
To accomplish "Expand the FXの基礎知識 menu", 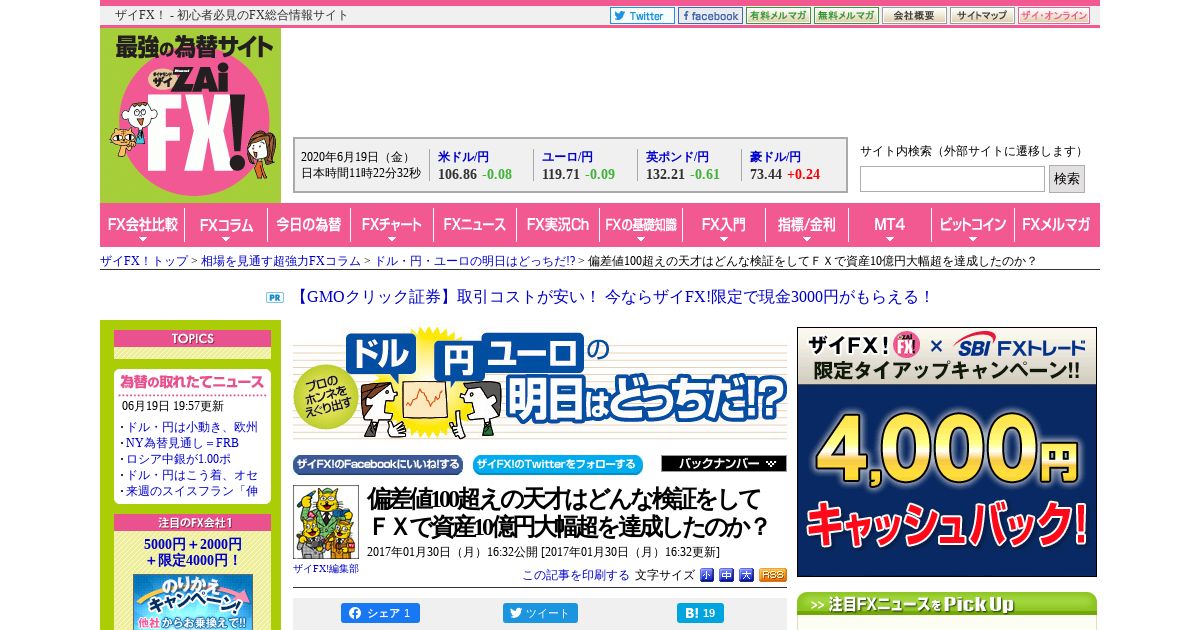I will point(641,225).
